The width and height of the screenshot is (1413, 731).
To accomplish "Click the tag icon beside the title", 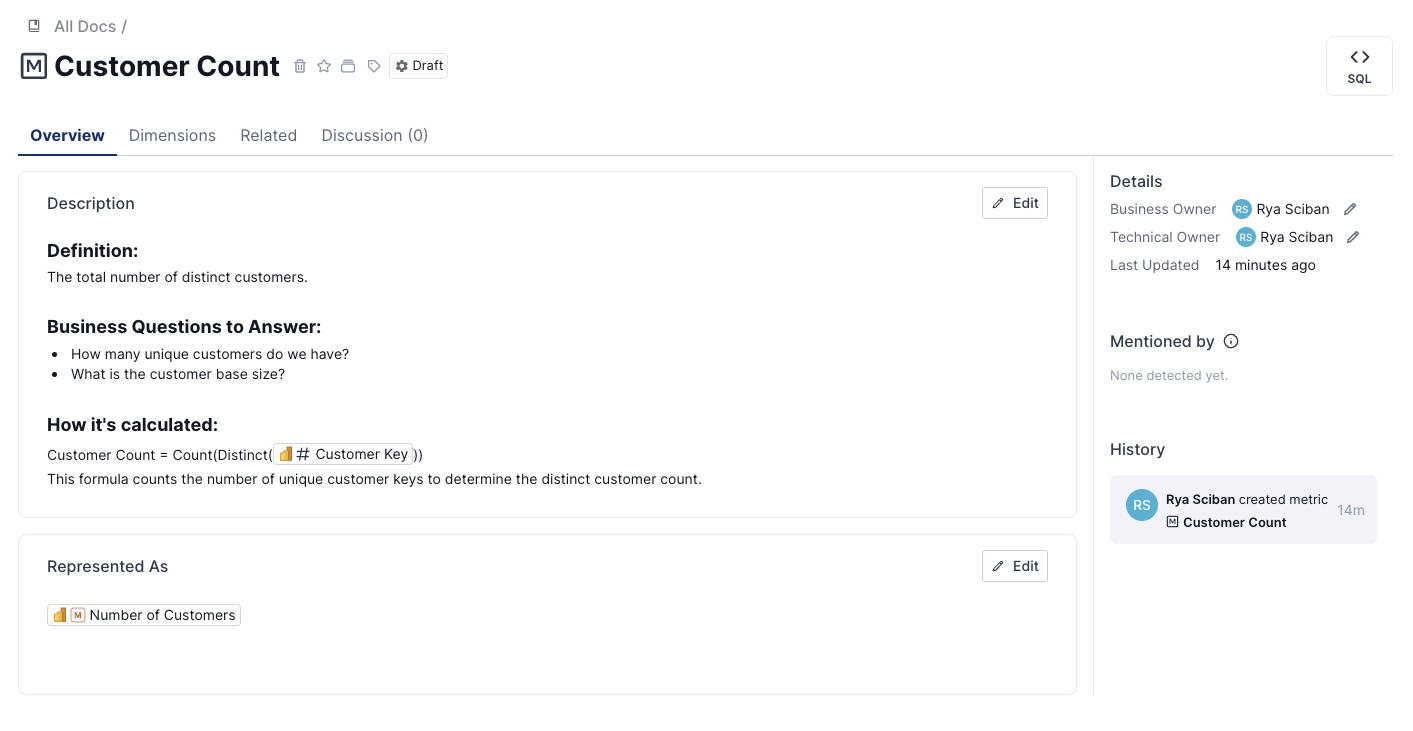I will [374, 66].
